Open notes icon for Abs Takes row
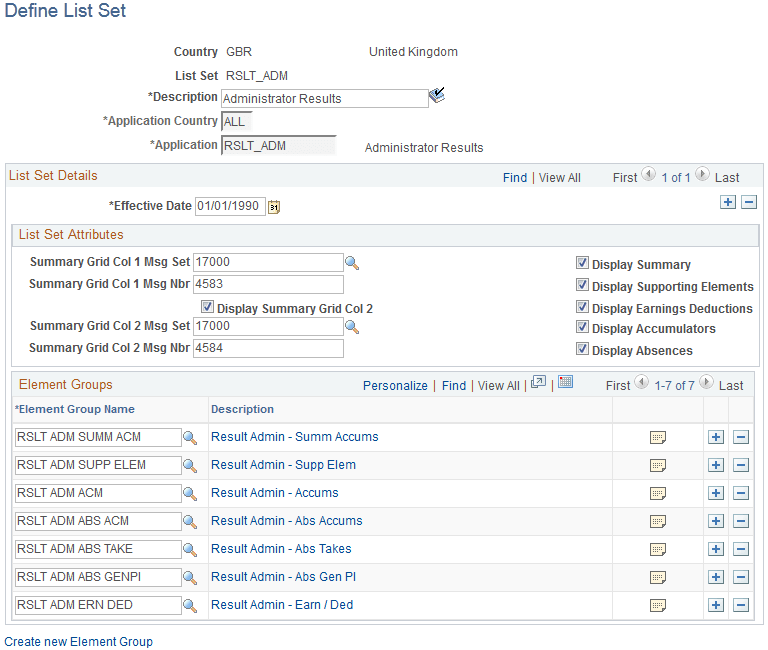Screen dimensions: 768x650 click(658, 550)
